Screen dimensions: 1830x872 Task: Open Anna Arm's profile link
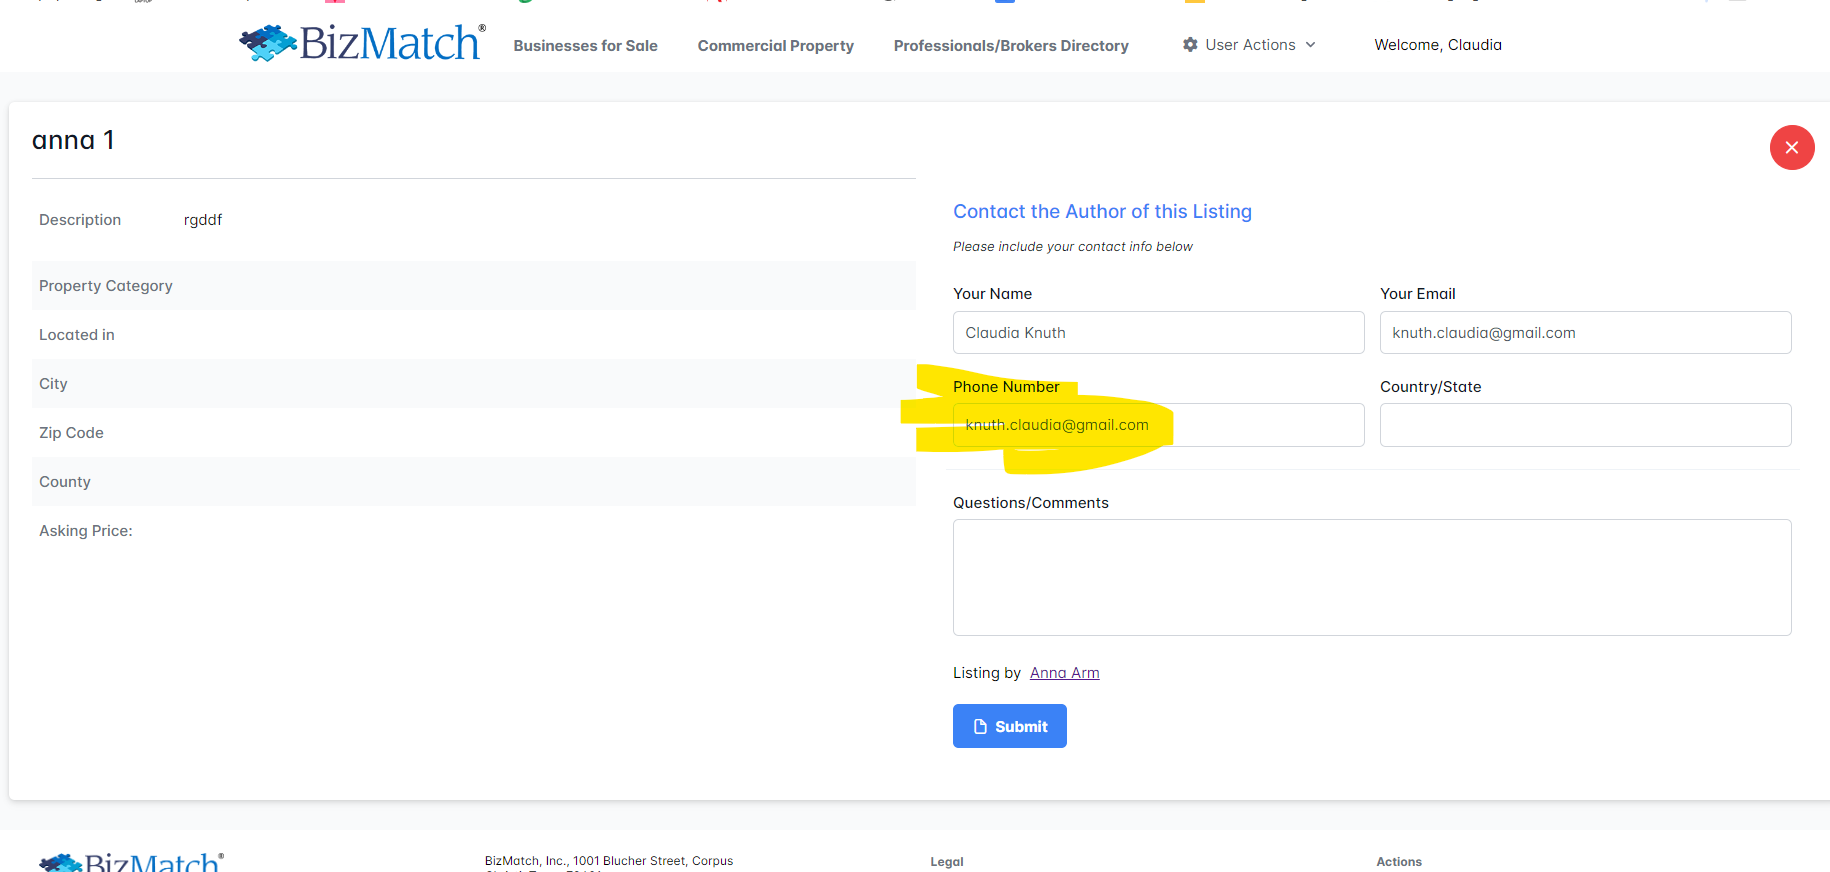pos(1064,673)
